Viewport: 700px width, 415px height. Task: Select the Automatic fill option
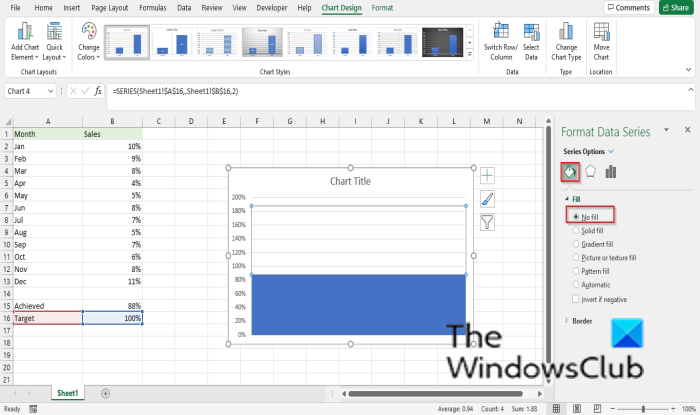pos(592,285)
